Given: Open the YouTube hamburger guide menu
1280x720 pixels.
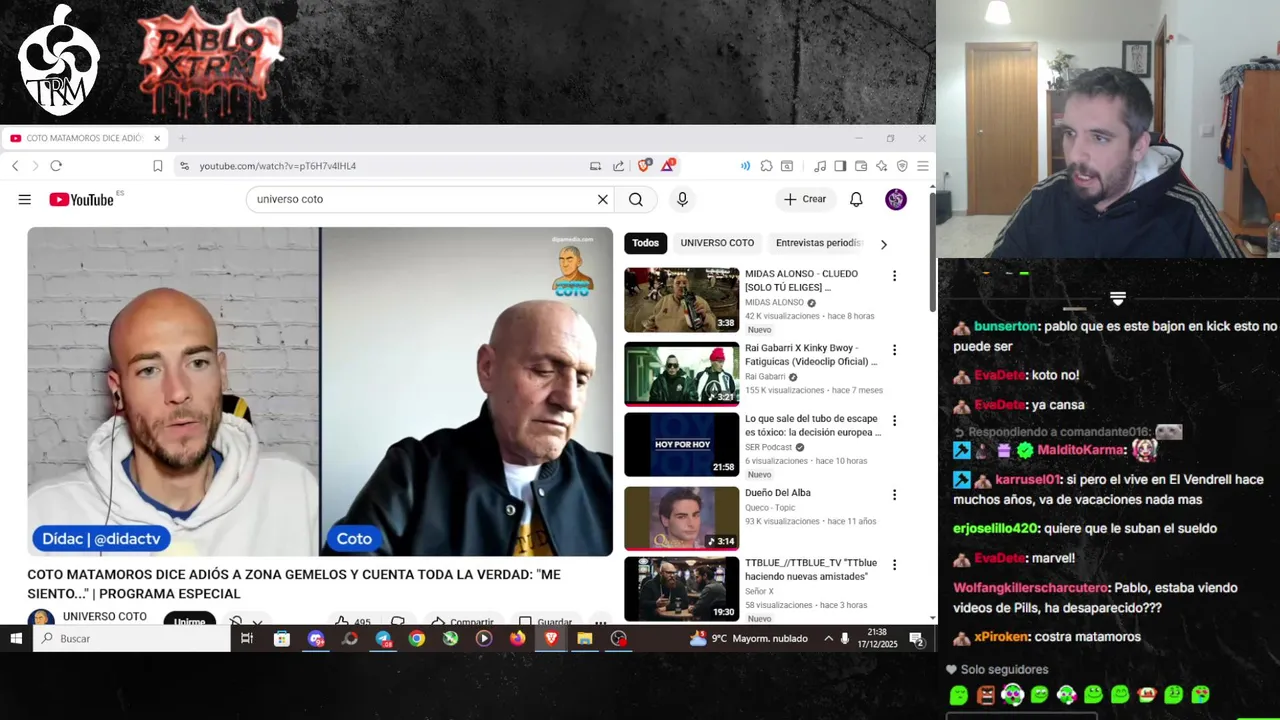Looking at the screenshot, I should 24,200.
